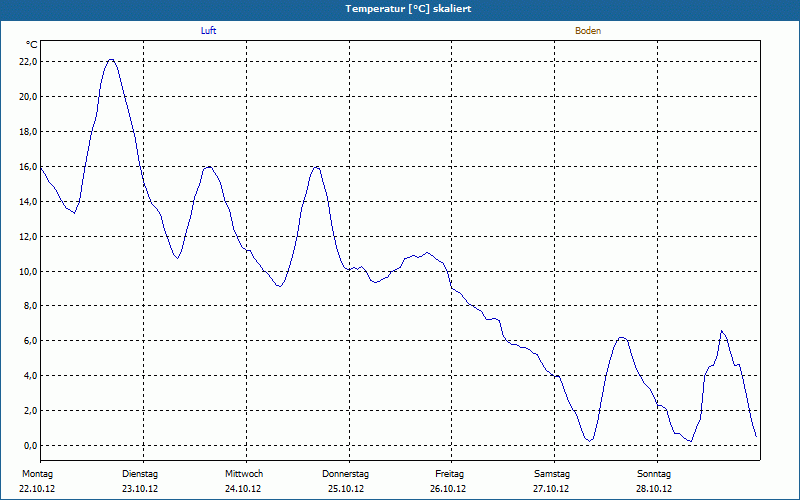Click the 'Boden' legend label
The height and width of the screenshot is (500, 800).
[x=588, y=31]
